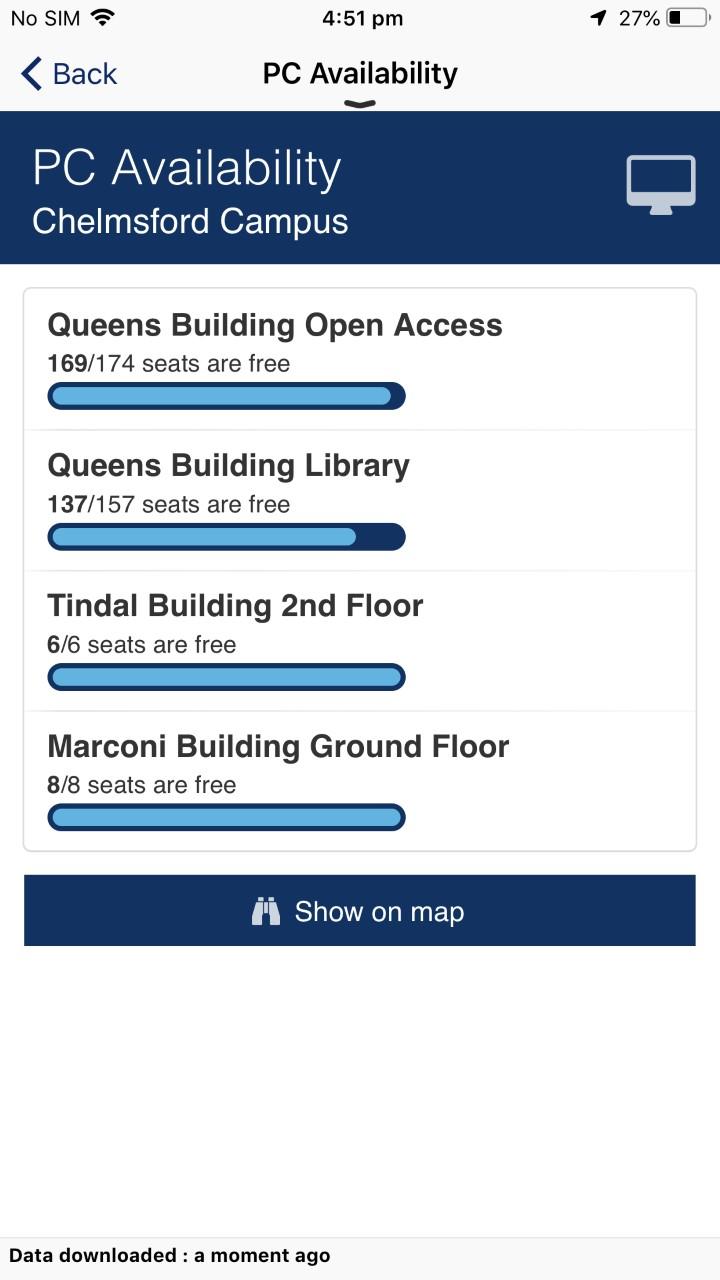Go back using the Back label
The width and height of the screenshot is (720, 1280).
(85, 74)
